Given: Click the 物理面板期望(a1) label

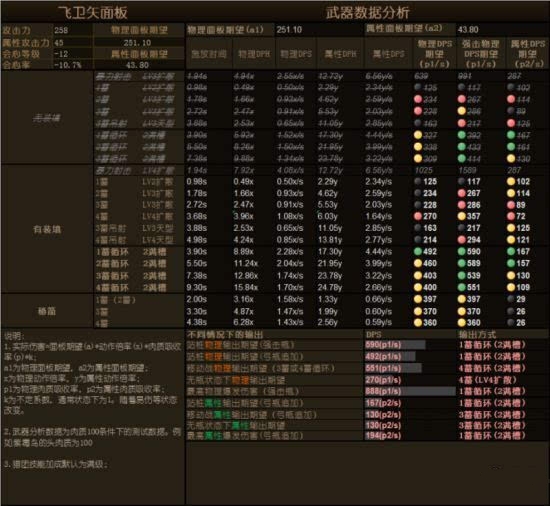Looking at the screenshot, I should point(225,30).
